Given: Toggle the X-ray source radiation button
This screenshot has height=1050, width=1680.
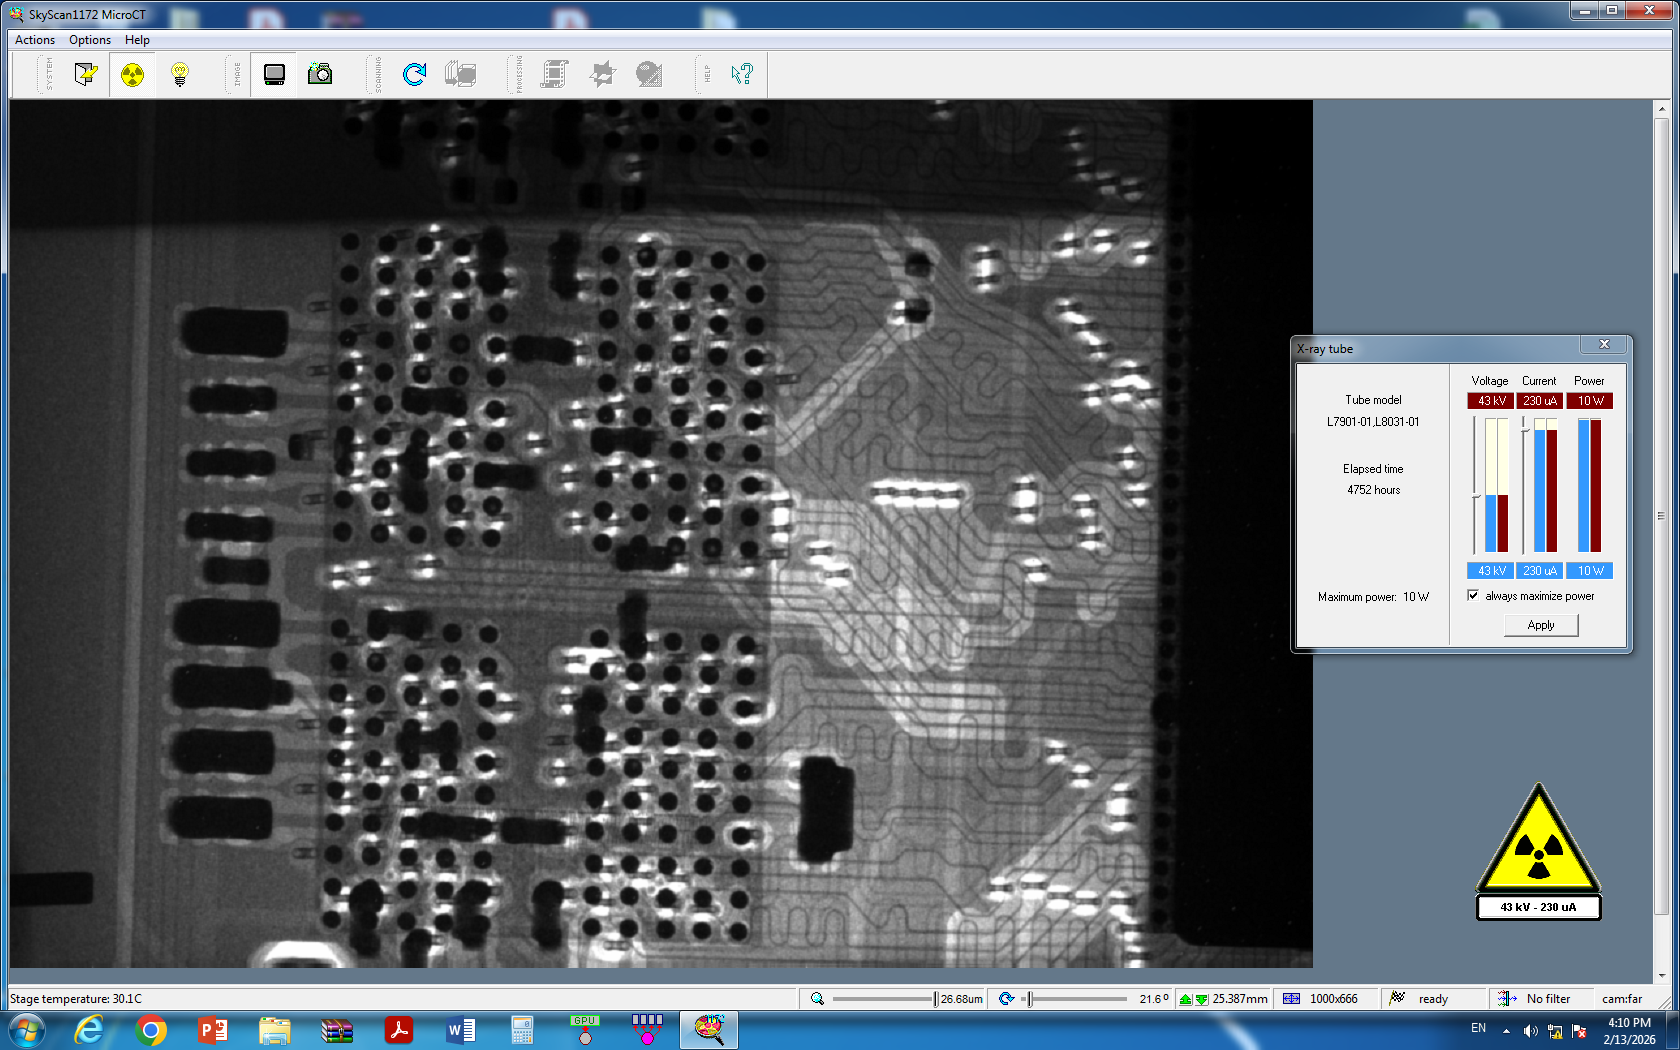Looking at the screenshot, I should pos(132,75).
